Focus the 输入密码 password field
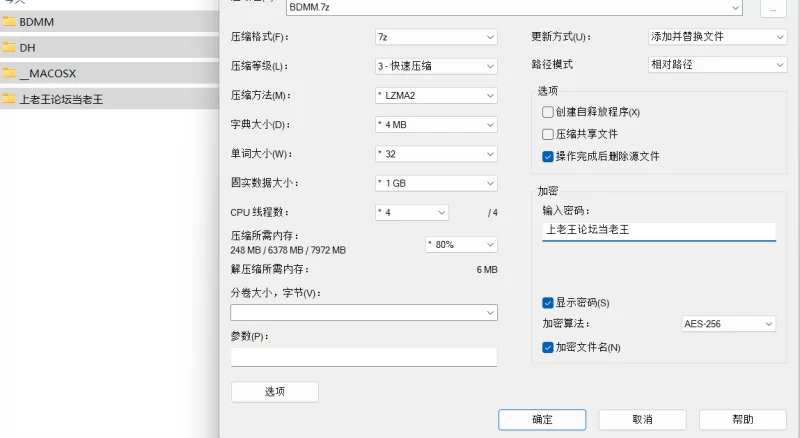This screenshot has height=438, width=800. point(659,231)
